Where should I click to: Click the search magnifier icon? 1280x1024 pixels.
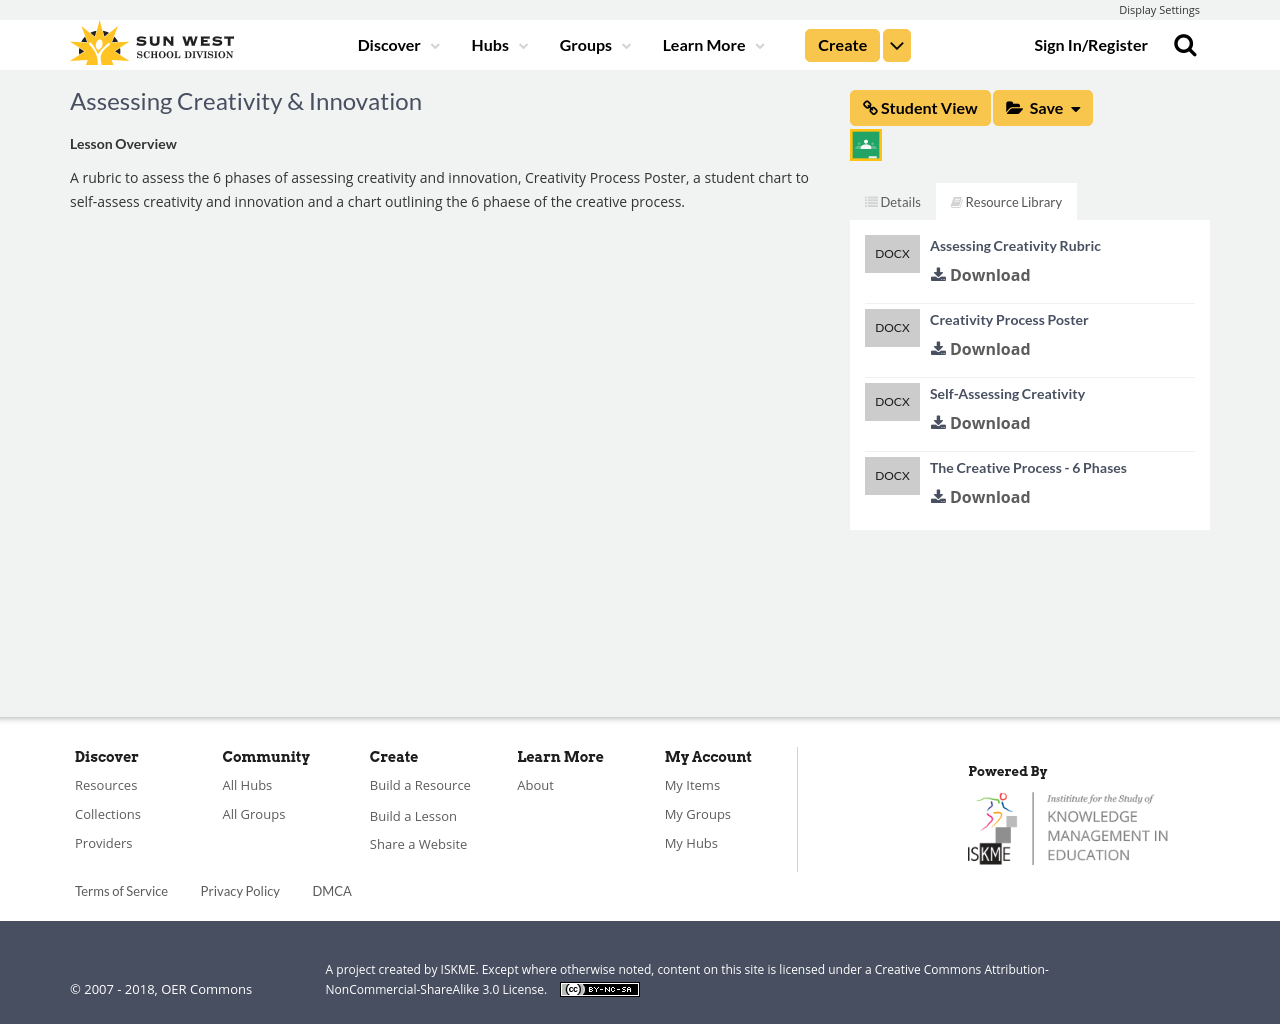[1185, 45]
